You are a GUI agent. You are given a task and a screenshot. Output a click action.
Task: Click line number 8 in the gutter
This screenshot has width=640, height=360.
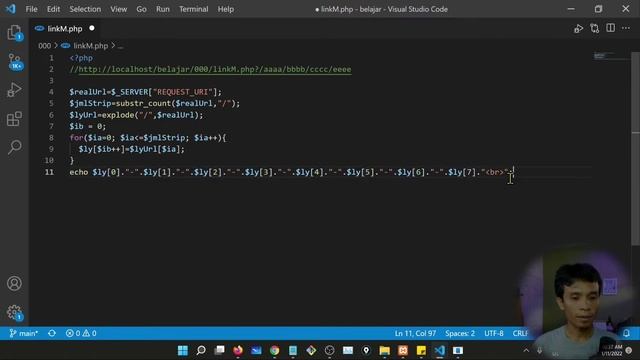pyautogui.click(x=51, y=138)
